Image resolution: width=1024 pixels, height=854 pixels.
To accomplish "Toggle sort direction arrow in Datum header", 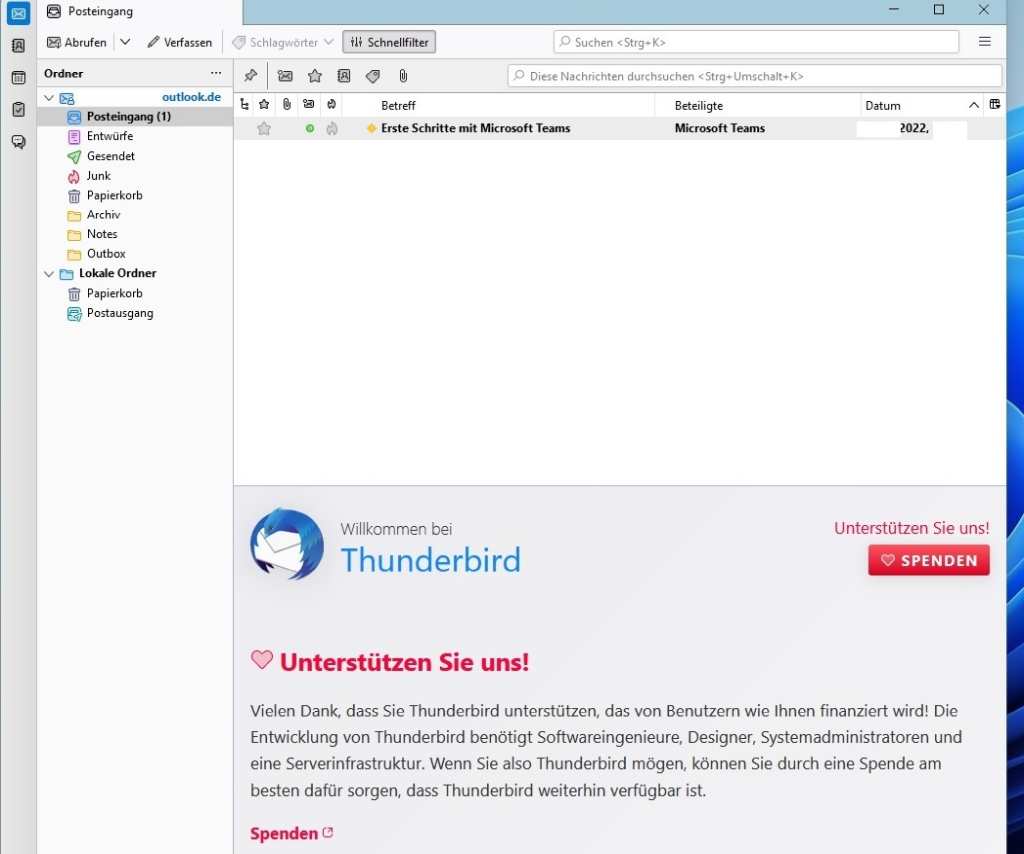I will pos(973,105).
